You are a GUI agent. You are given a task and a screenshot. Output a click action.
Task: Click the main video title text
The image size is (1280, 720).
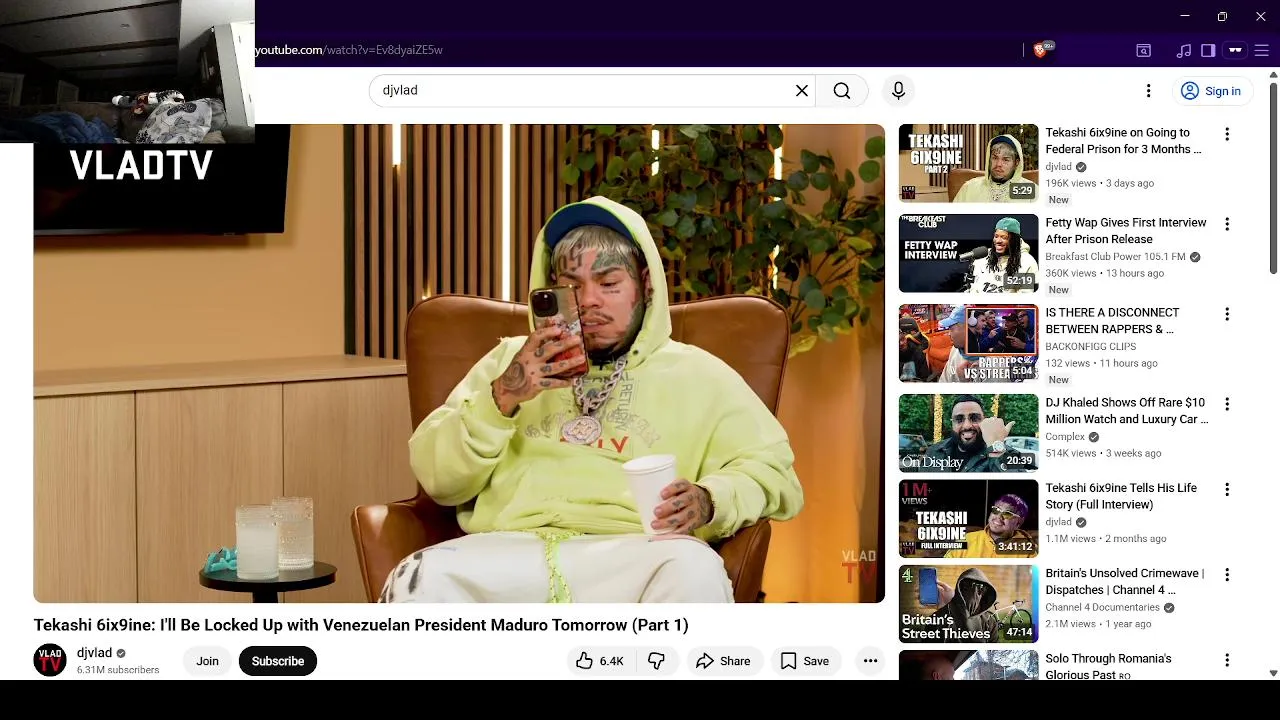pyautogui.click(x=361, y=625)
